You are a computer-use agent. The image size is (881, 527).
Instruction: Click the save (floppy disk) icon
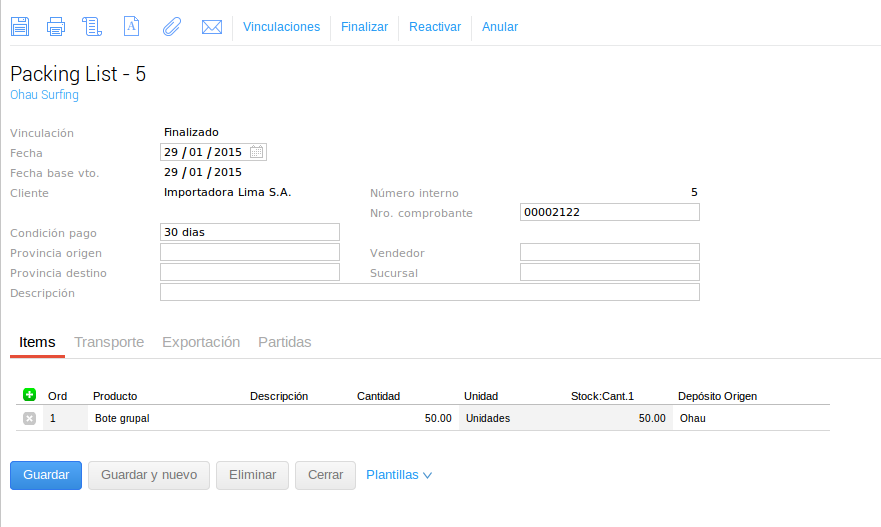click(x=19, y=27)
